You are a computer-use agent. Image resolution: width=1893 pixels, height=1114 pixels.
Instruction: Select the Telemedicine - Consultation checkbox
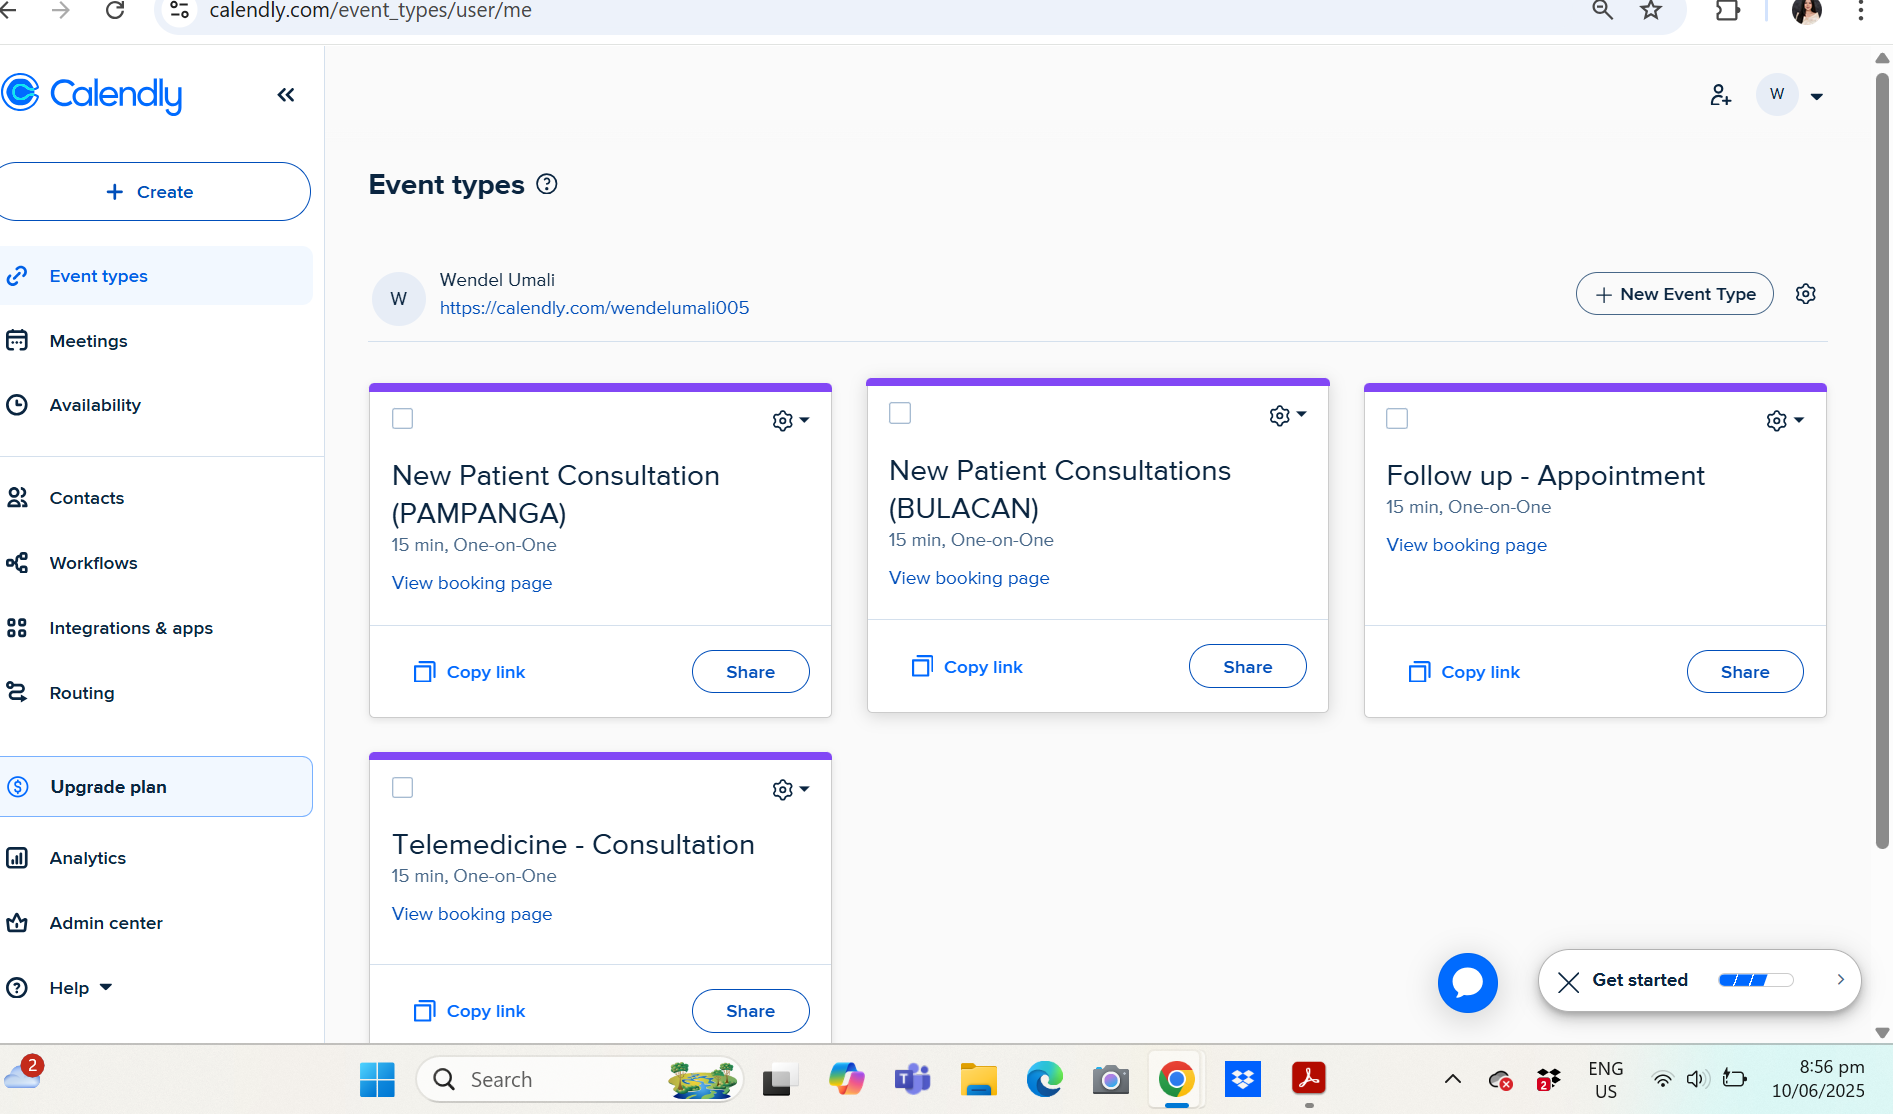402,788
